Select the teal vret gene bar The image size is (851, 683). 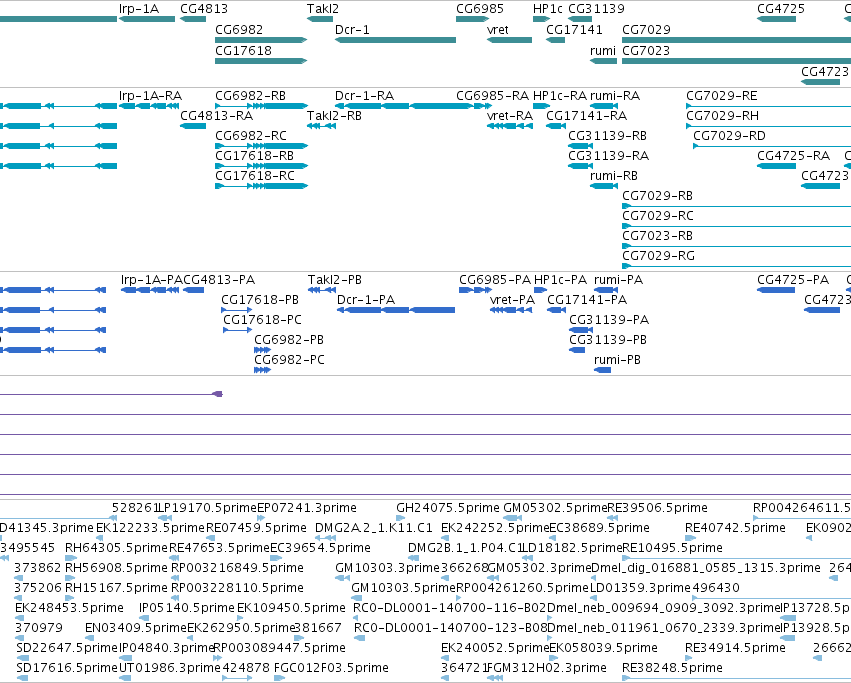(x=510, y=40)
